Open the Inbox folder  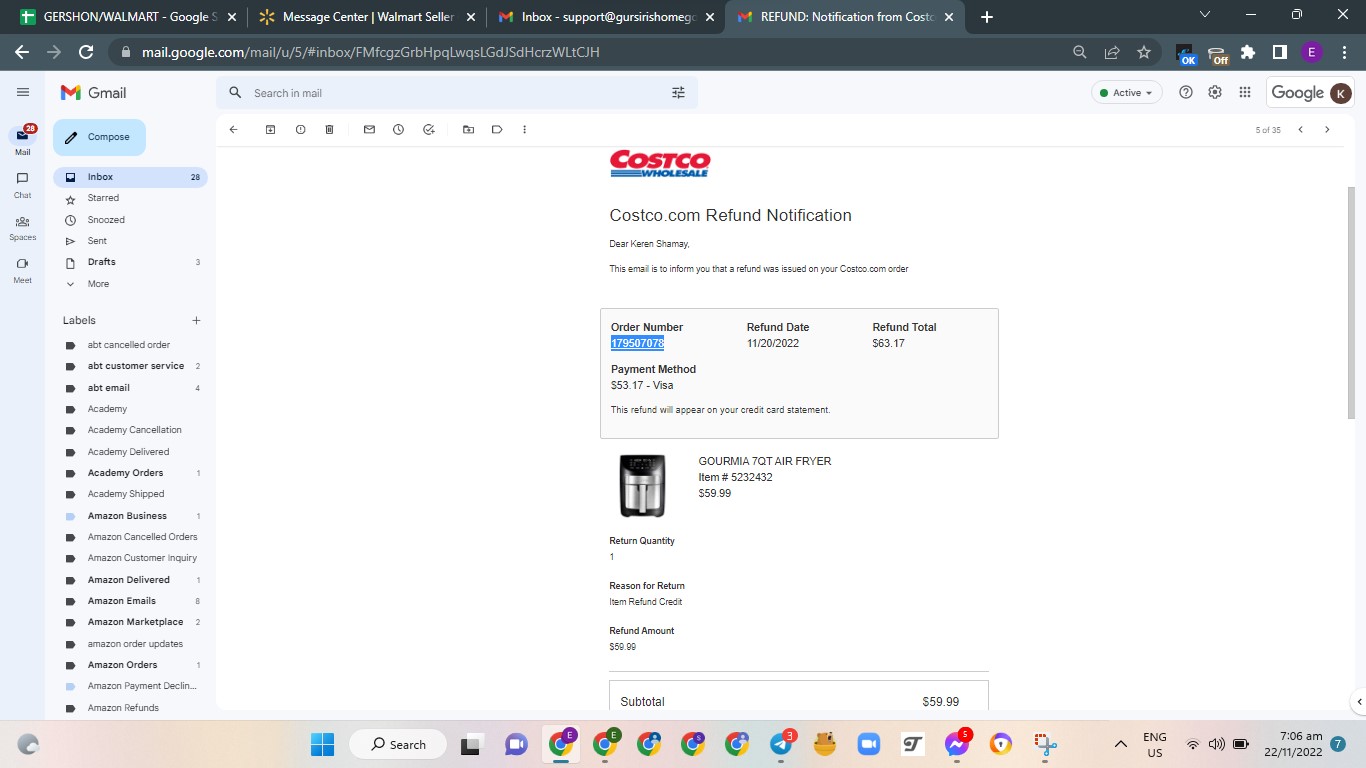[x=130, y=177]
